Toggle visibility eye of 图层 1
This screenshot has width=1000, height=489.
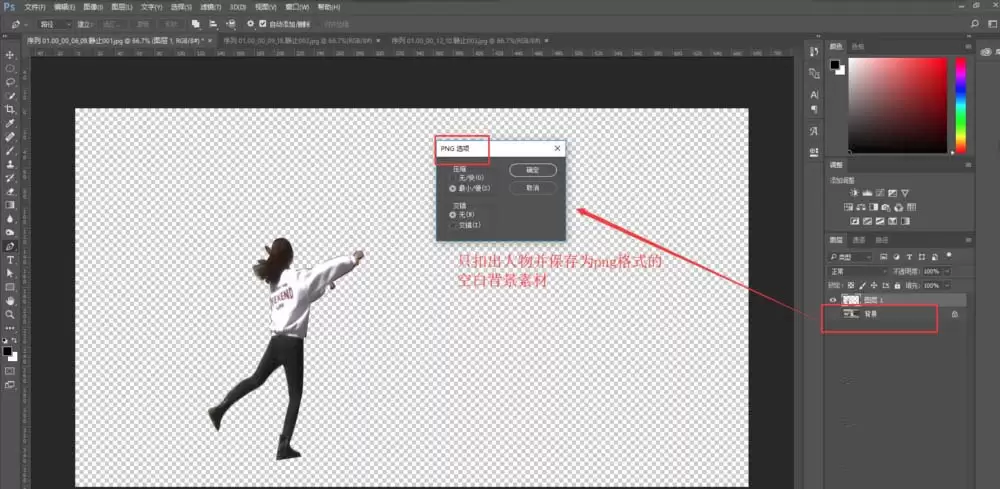click(832, 299)
